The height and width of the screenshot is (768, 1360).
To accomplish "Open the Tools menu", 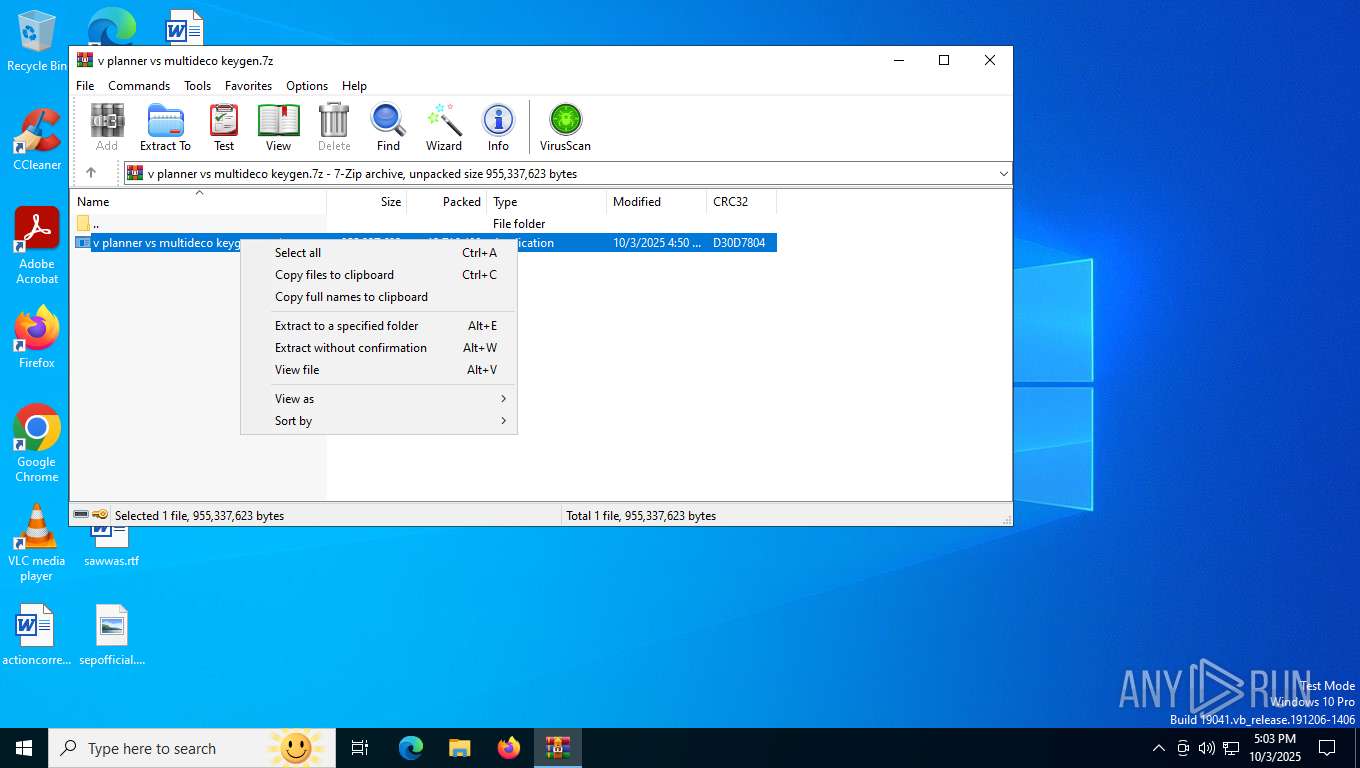I will click(197, 86).
